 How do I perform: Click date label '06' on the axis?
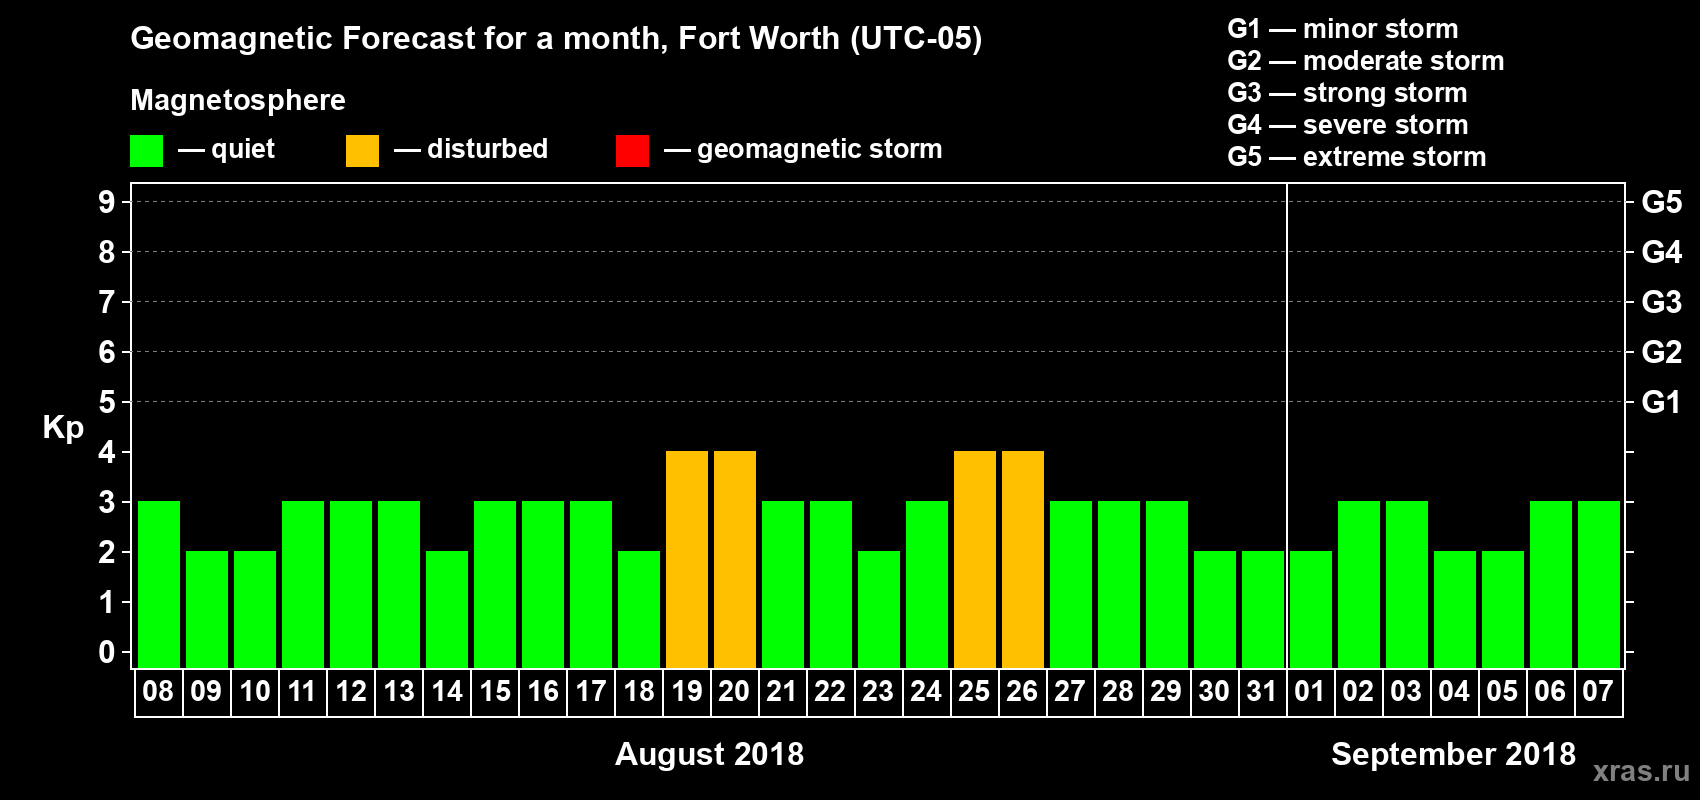pyautogui.click(x=1550, y=692)
